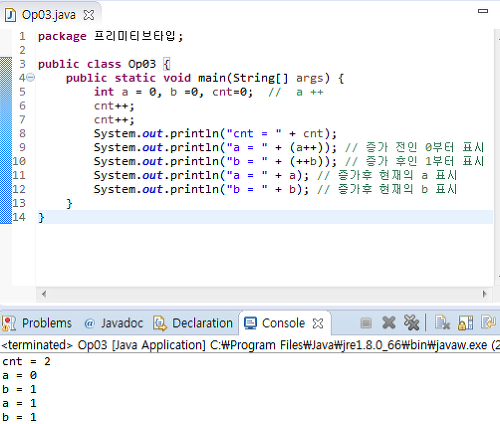This screenshot has height=424, width=500.
Task: Click class name 'Op03' on line 3
Action: 142,64
